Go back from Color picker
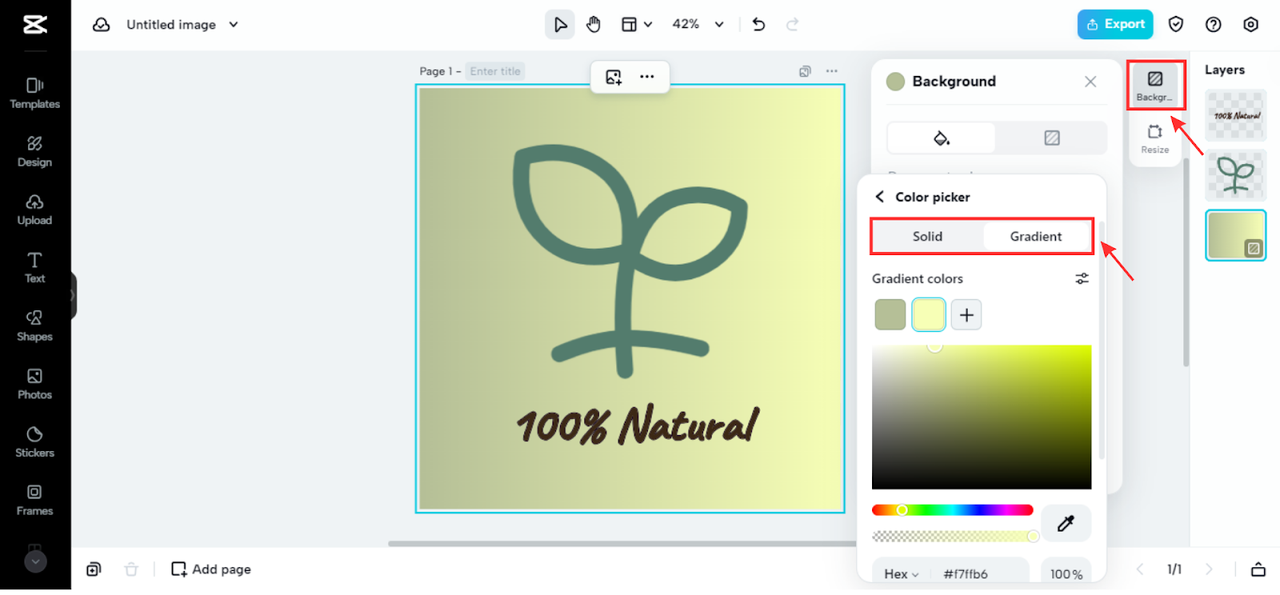The image size is (1280, 595). click(880, 197)
